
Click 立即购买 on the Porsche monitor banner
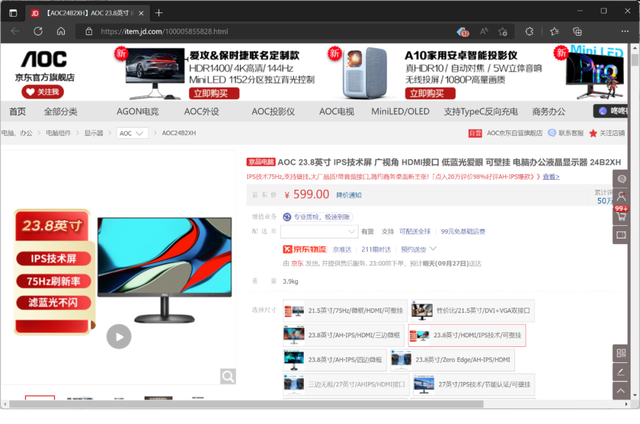(214, 93)
